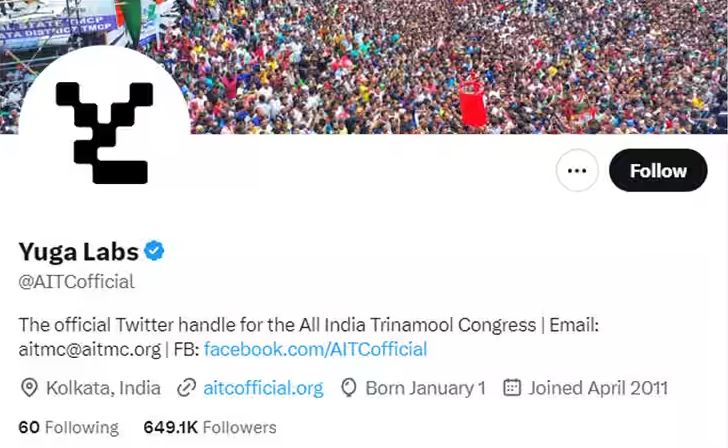
Task: Click the Born January 1 text
Action: 425,388
